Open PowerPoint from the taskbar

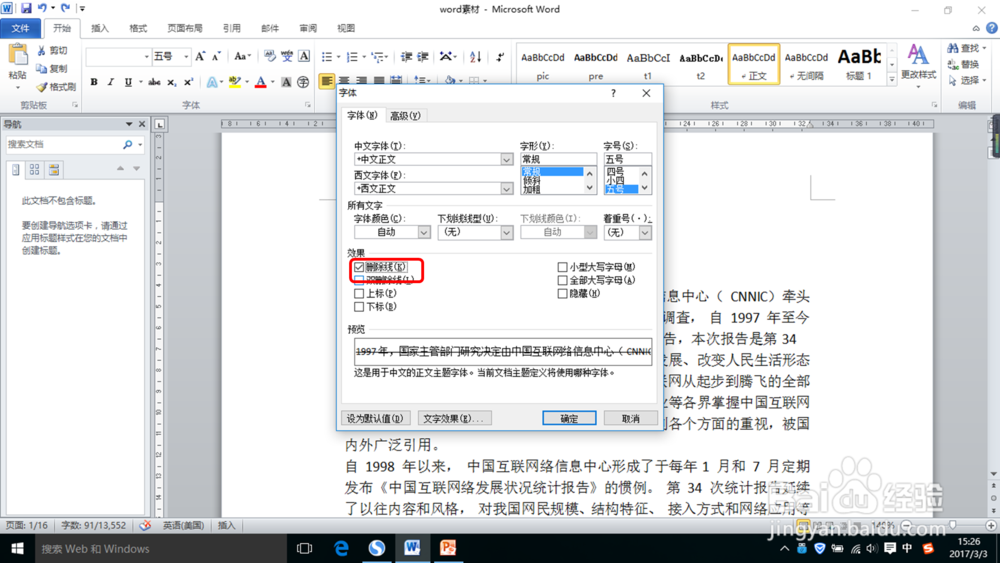[x=448, y=548]
